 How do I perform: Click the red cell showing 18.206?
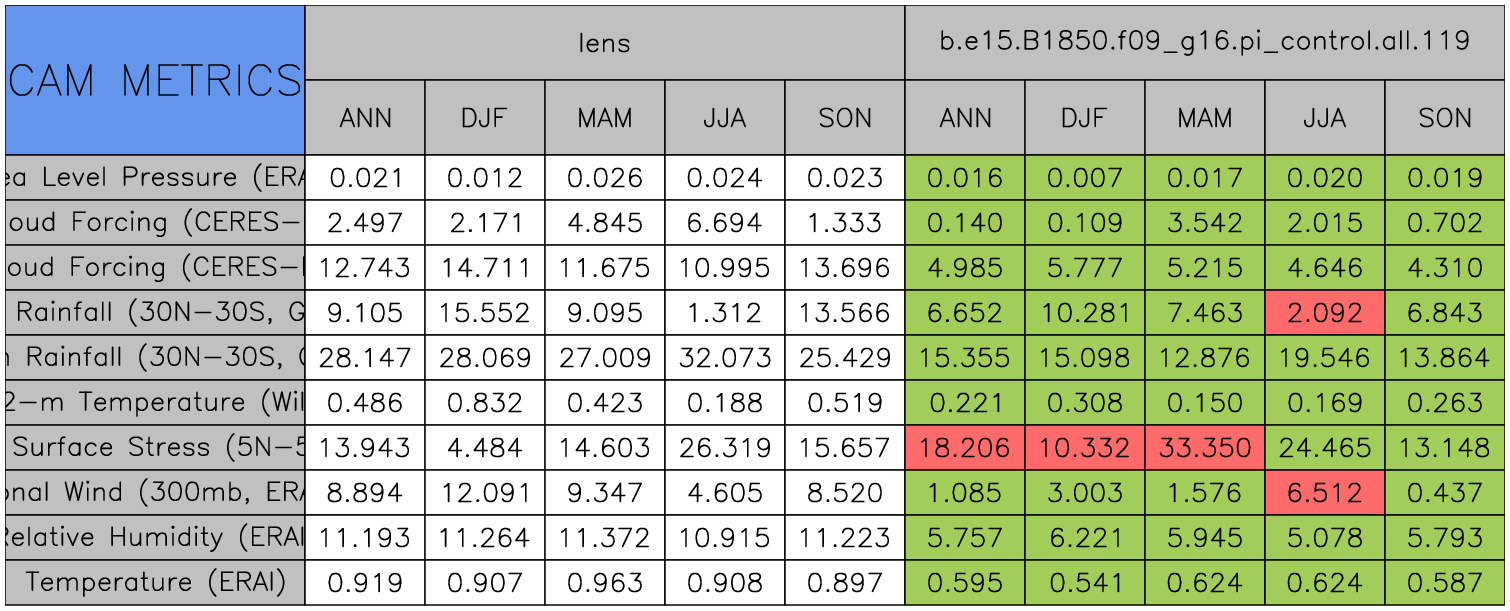(964, 448)
